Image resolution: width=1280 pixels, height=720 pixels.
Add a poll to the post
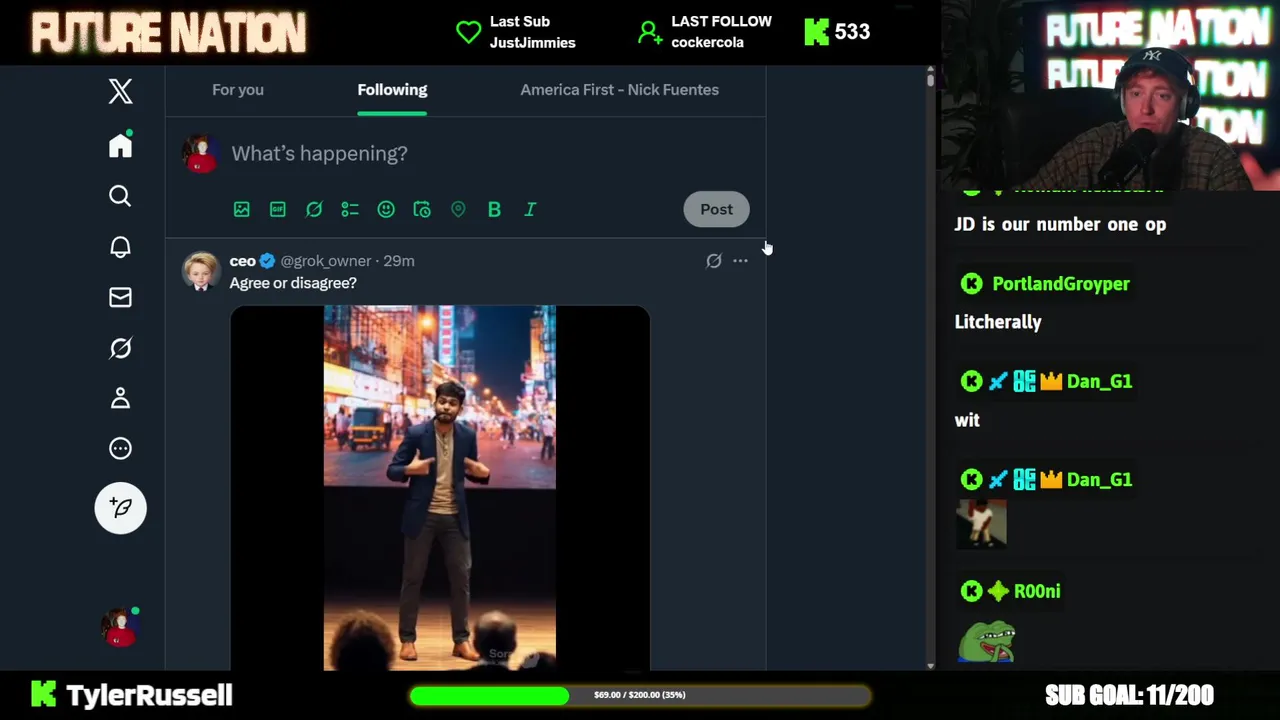[350, 209]
